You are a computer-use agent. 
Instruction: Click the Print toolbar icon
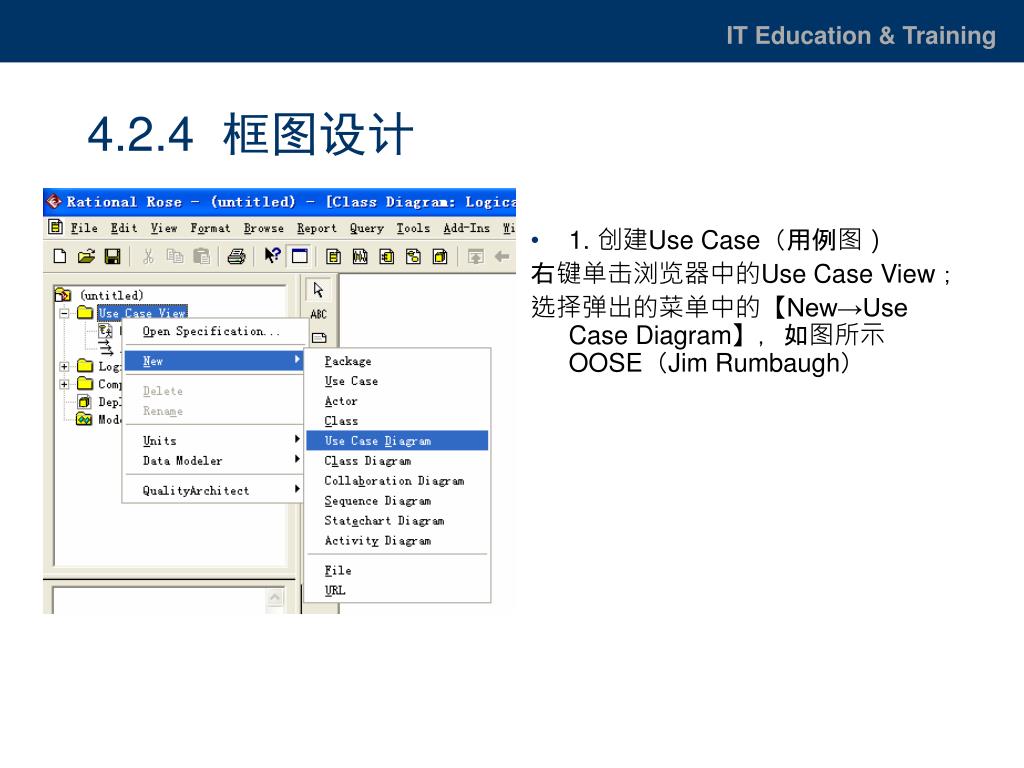point(236,257)
